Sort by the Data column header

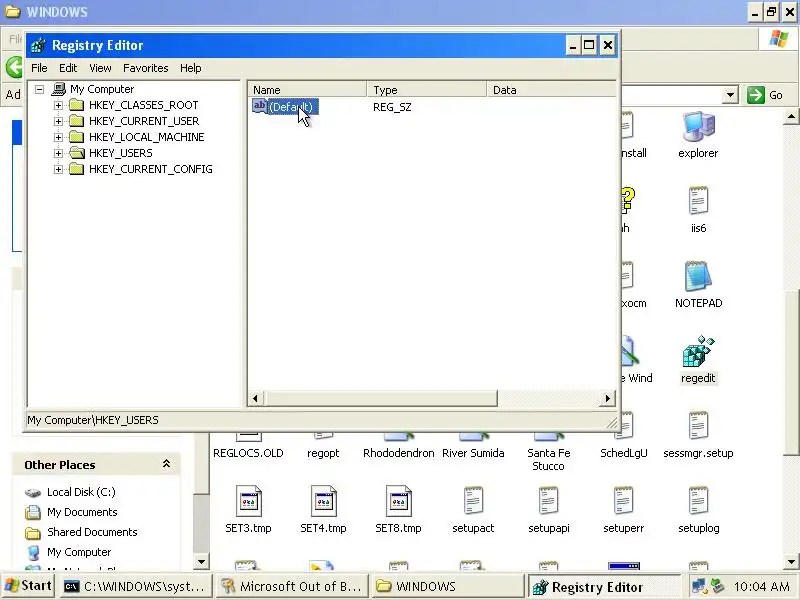pyautogui.click(x=551, y=90)
